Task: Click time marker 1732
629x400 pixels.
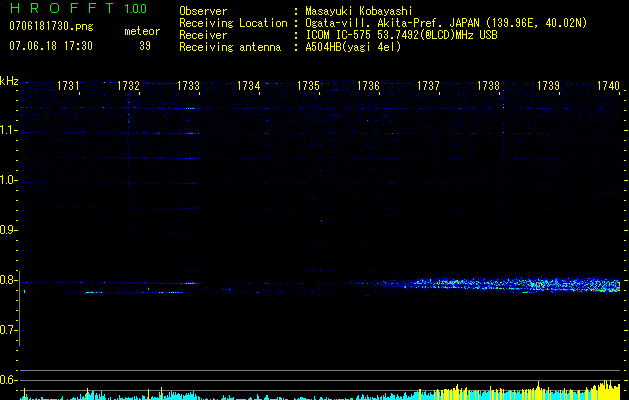Action: pyautogui.click(x=128, y=86)
